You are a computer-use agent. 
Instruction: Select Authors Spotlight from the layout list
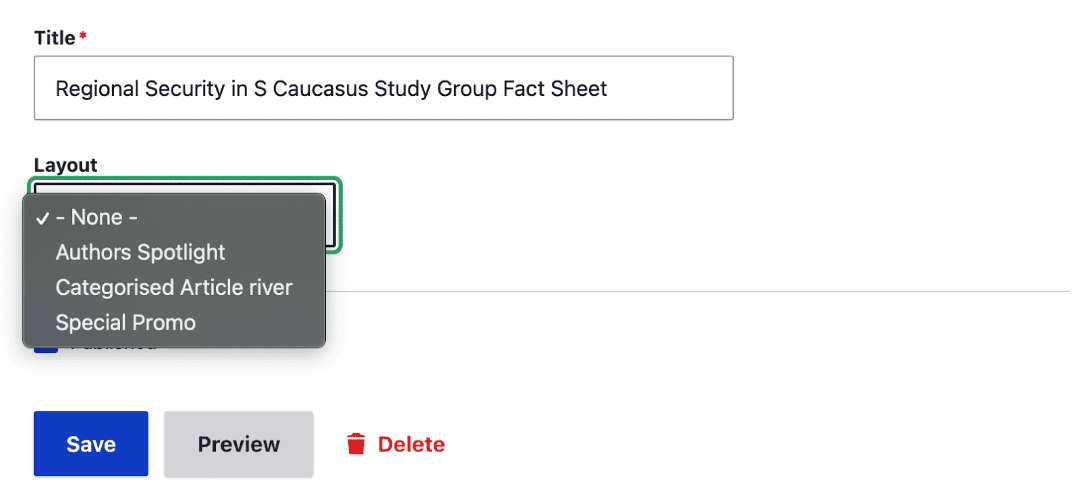(140, 253)
